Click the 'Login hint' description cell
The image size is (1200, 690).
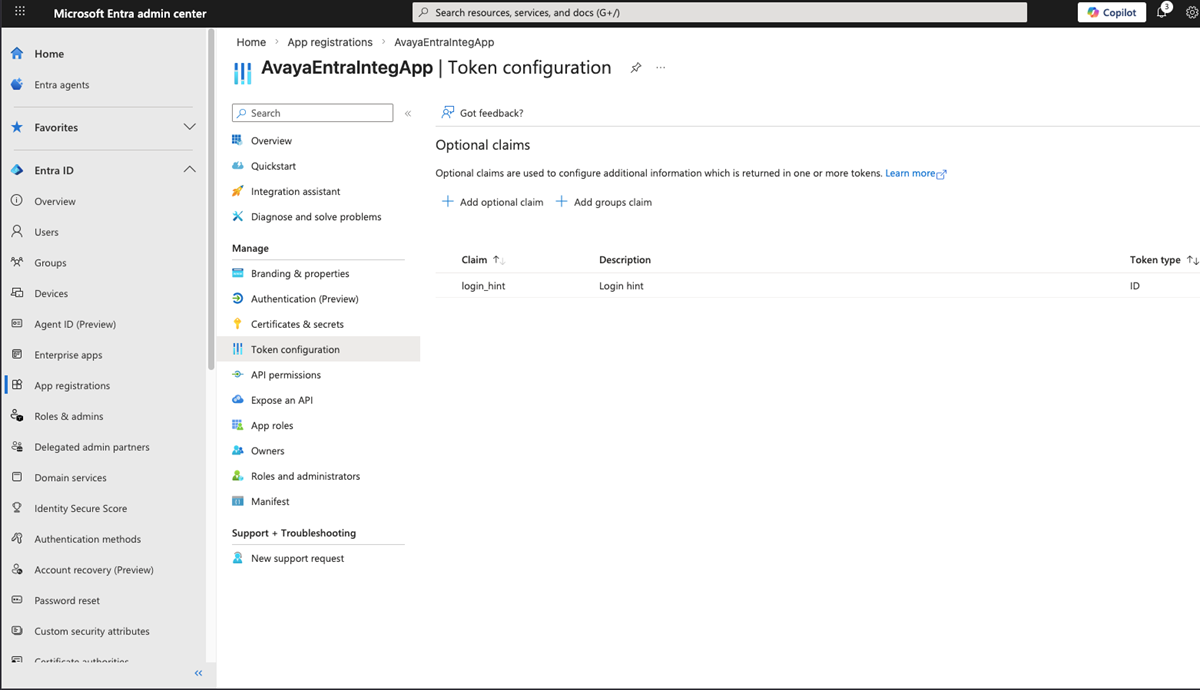621,286
